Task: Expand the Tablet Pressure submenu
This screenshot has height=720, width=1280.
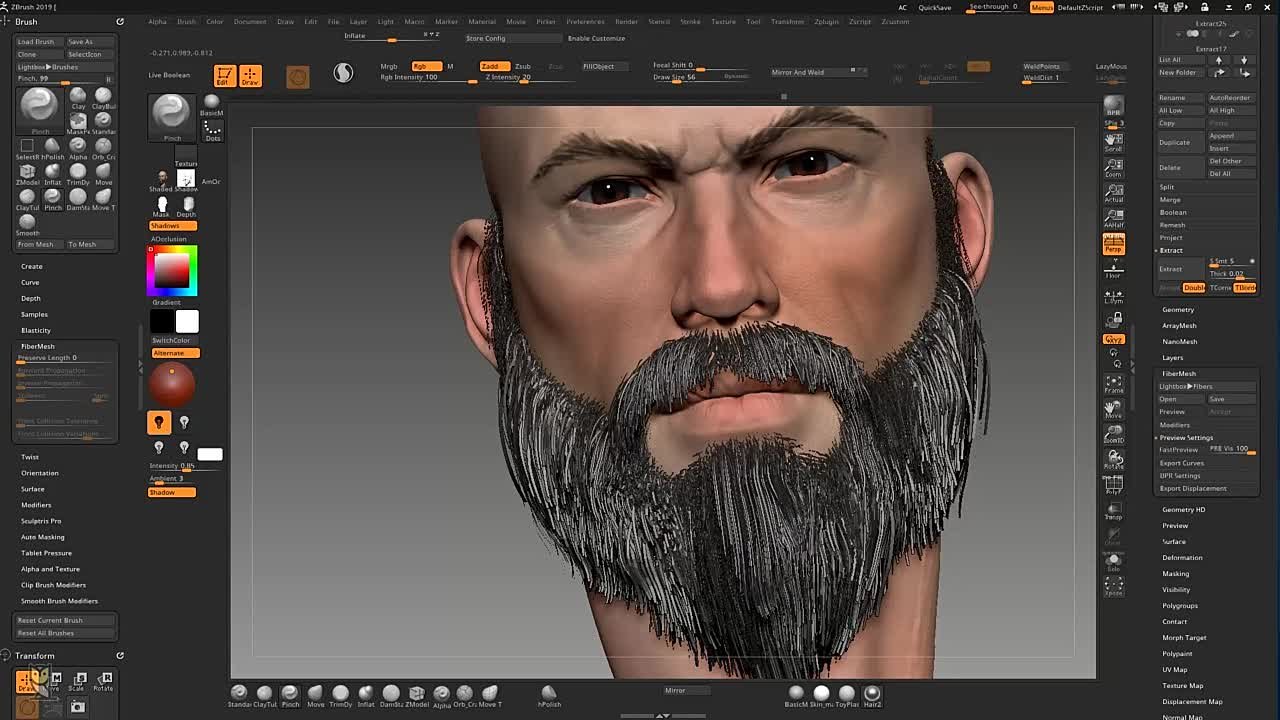Action: point(46,553)
